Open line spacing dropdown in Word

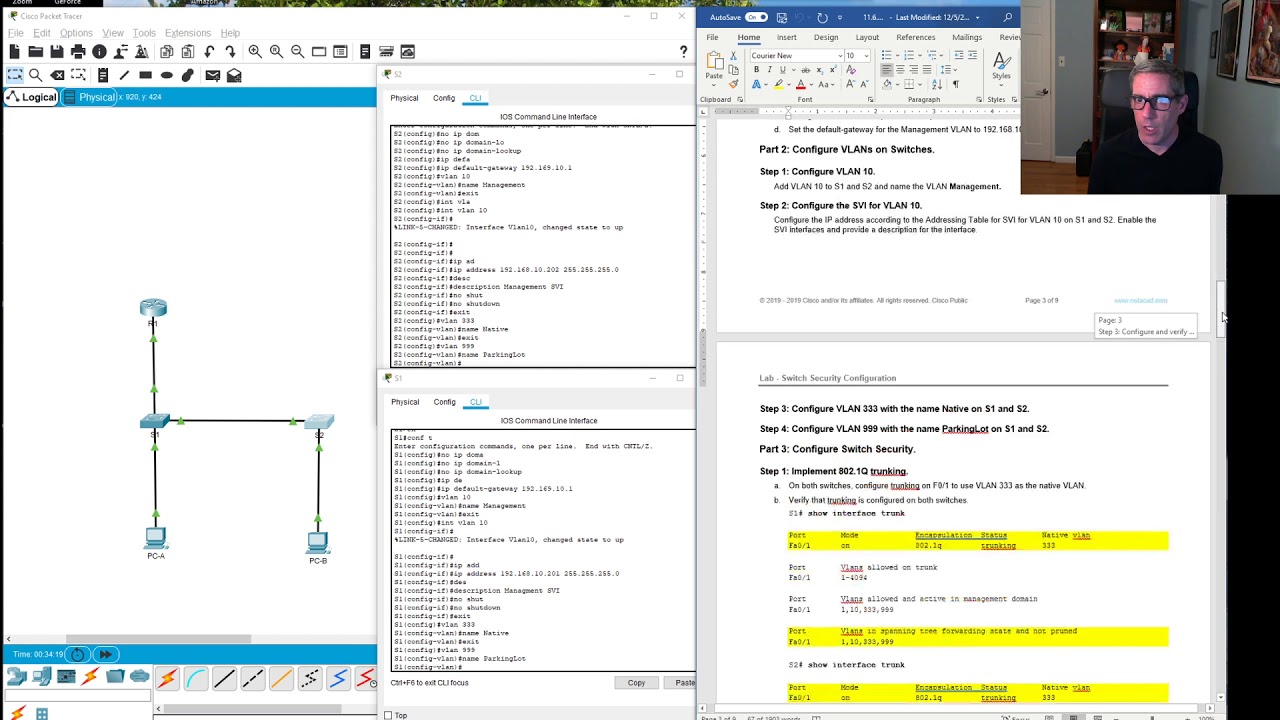click(x=955, y=70)
